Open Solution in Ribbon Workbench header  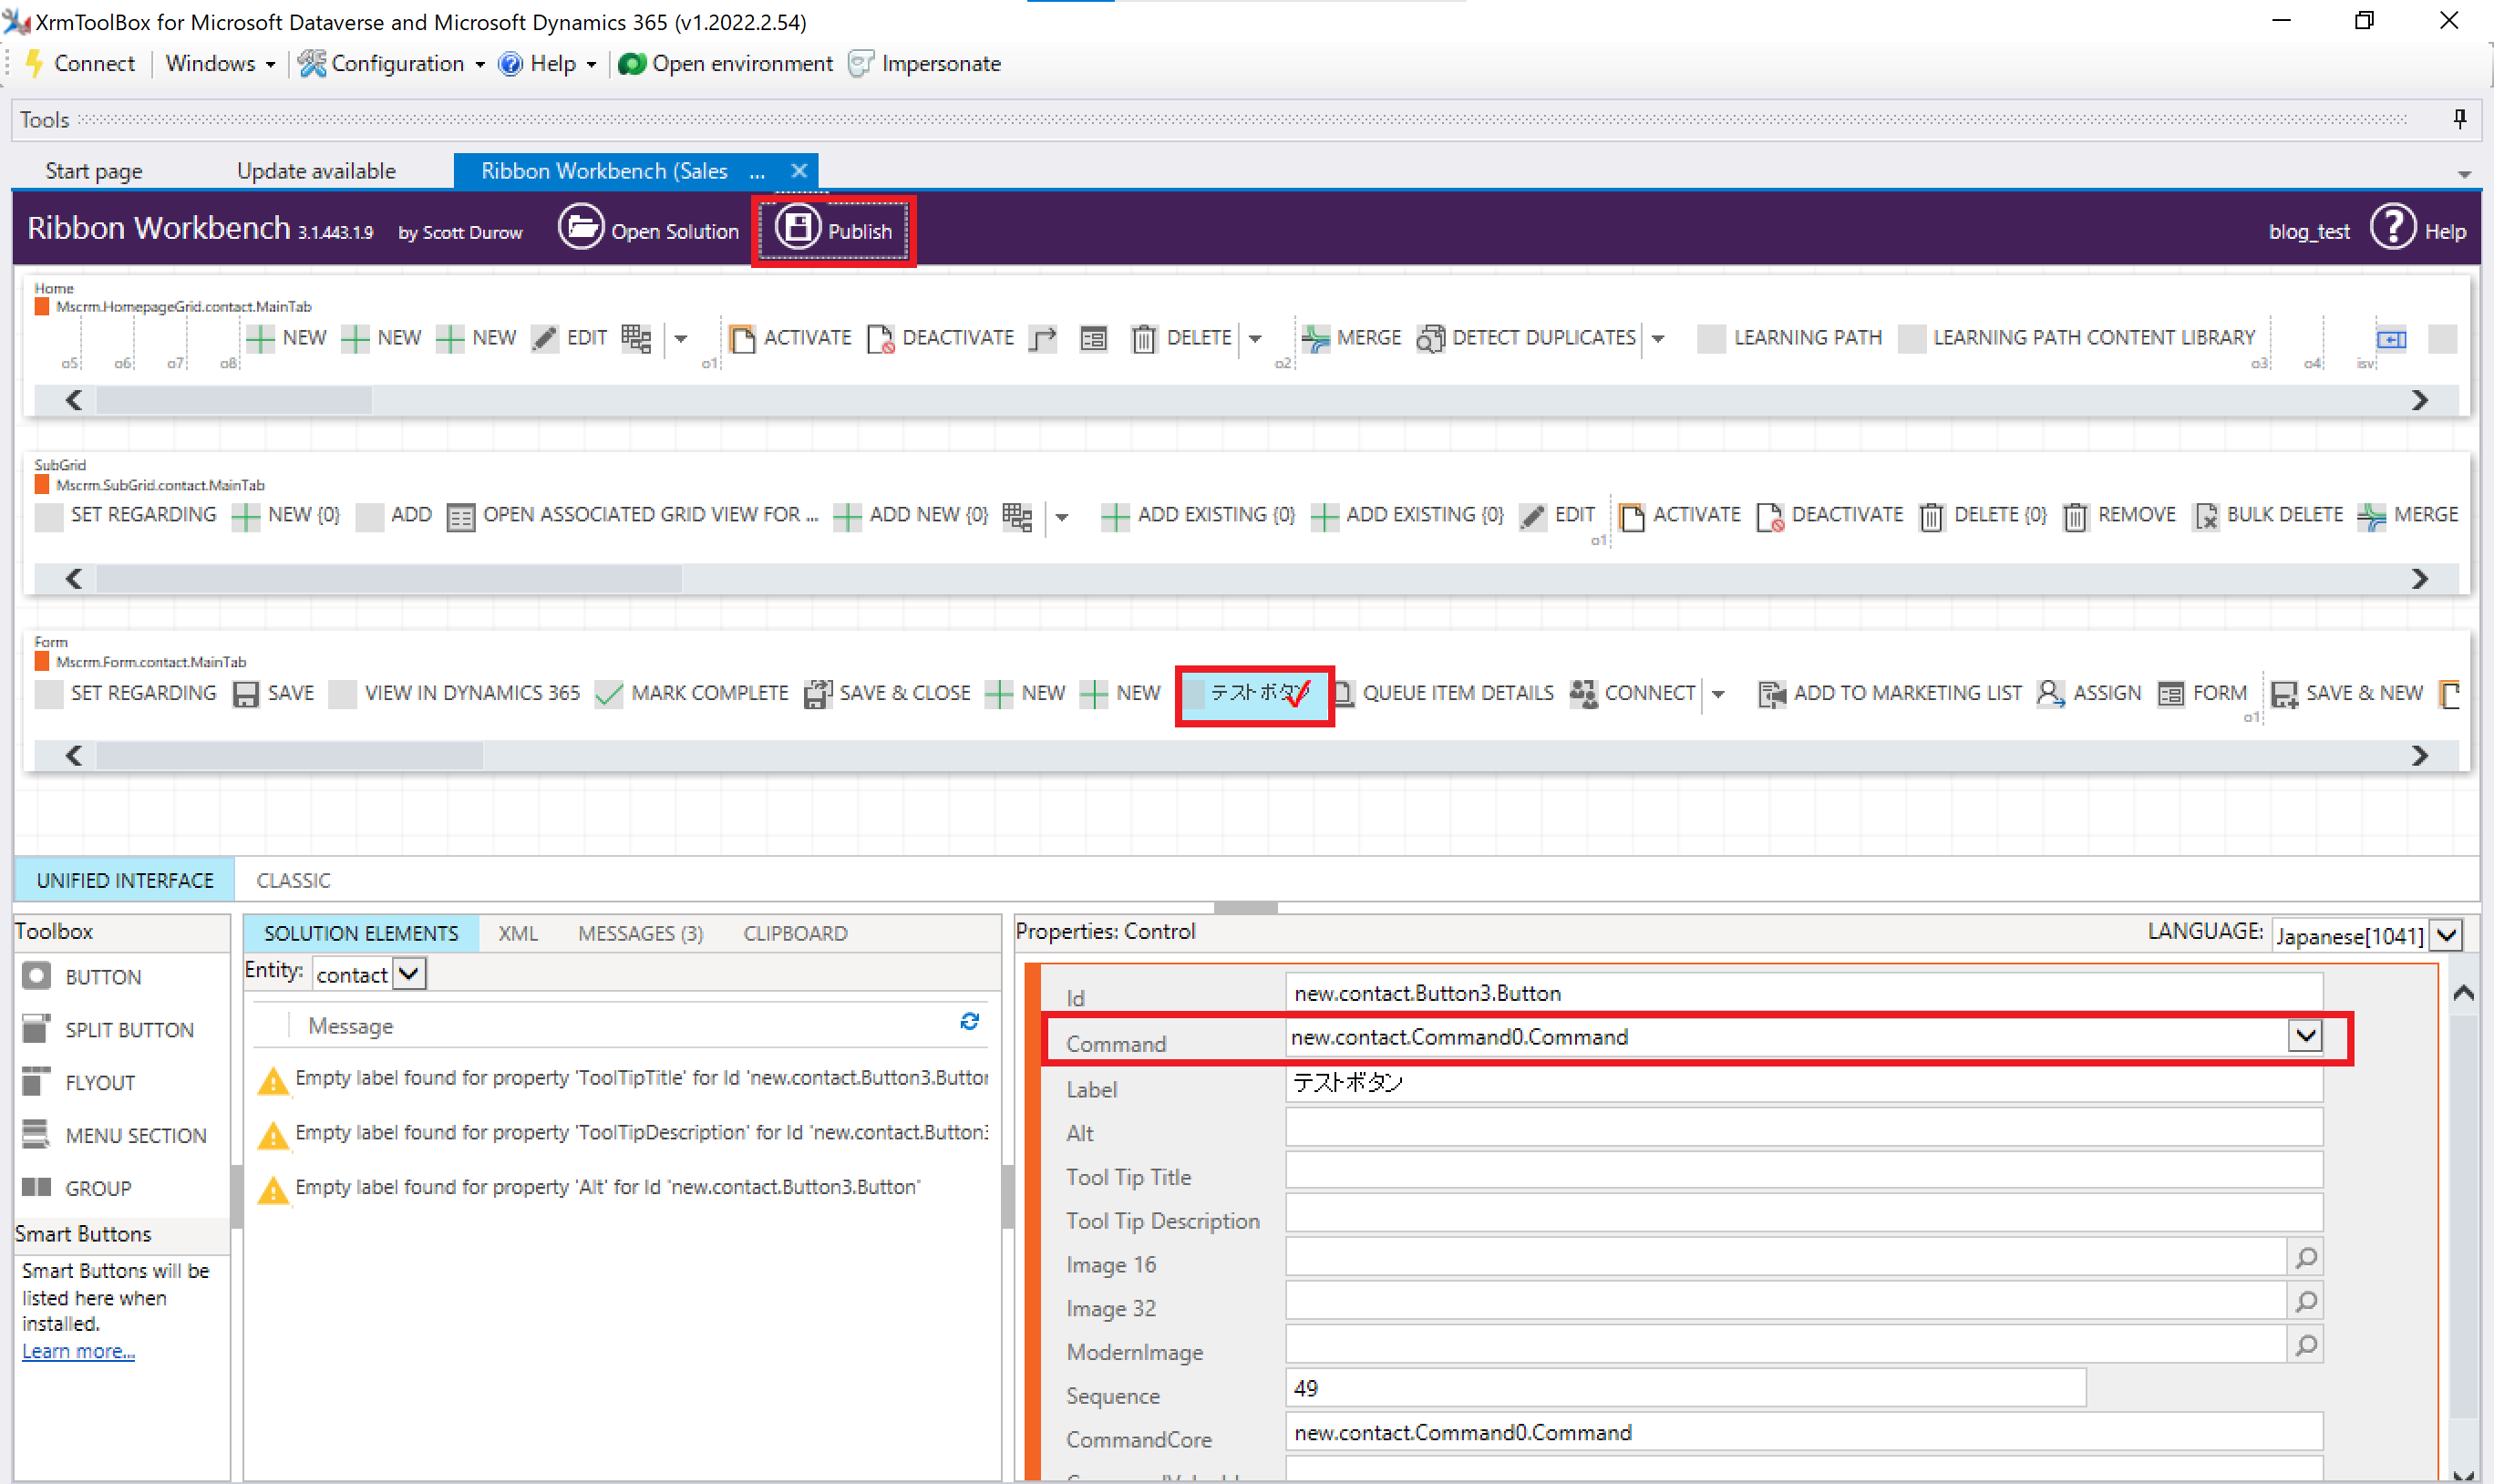click(648, 230)
